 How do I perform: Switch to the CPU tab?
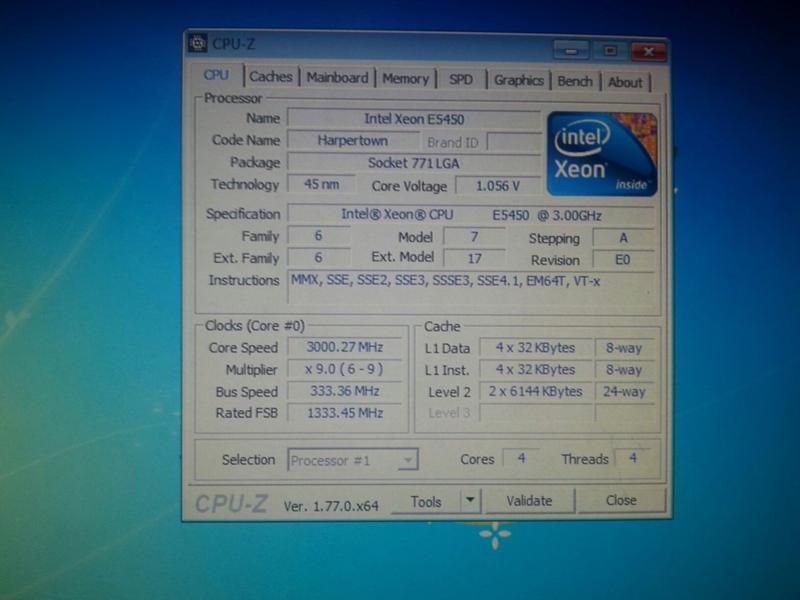[216, 75]
